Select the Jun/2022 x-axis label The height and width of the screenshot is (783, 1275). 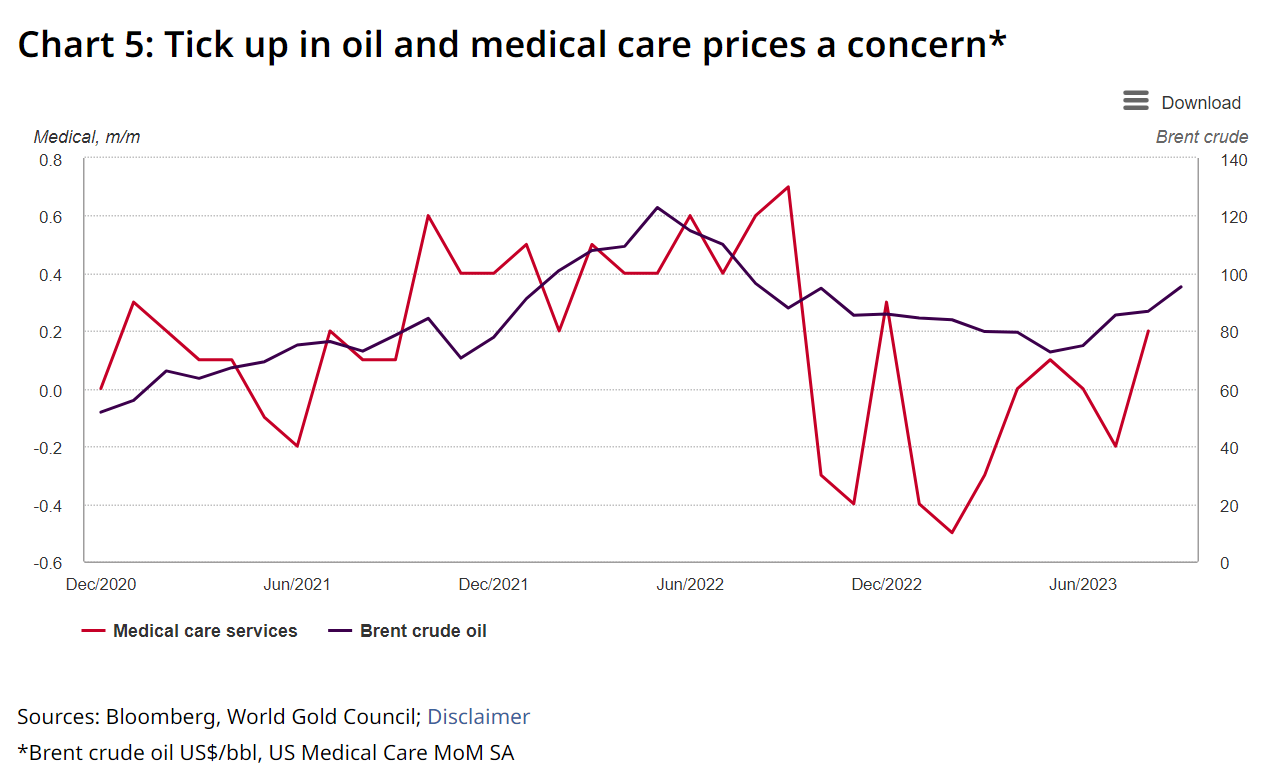coord(689,584)
